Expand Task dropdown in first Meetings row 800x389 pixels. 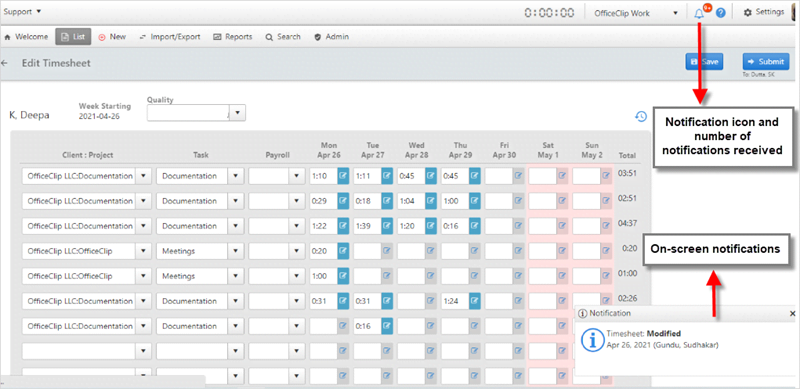click(x=235, y=251)
